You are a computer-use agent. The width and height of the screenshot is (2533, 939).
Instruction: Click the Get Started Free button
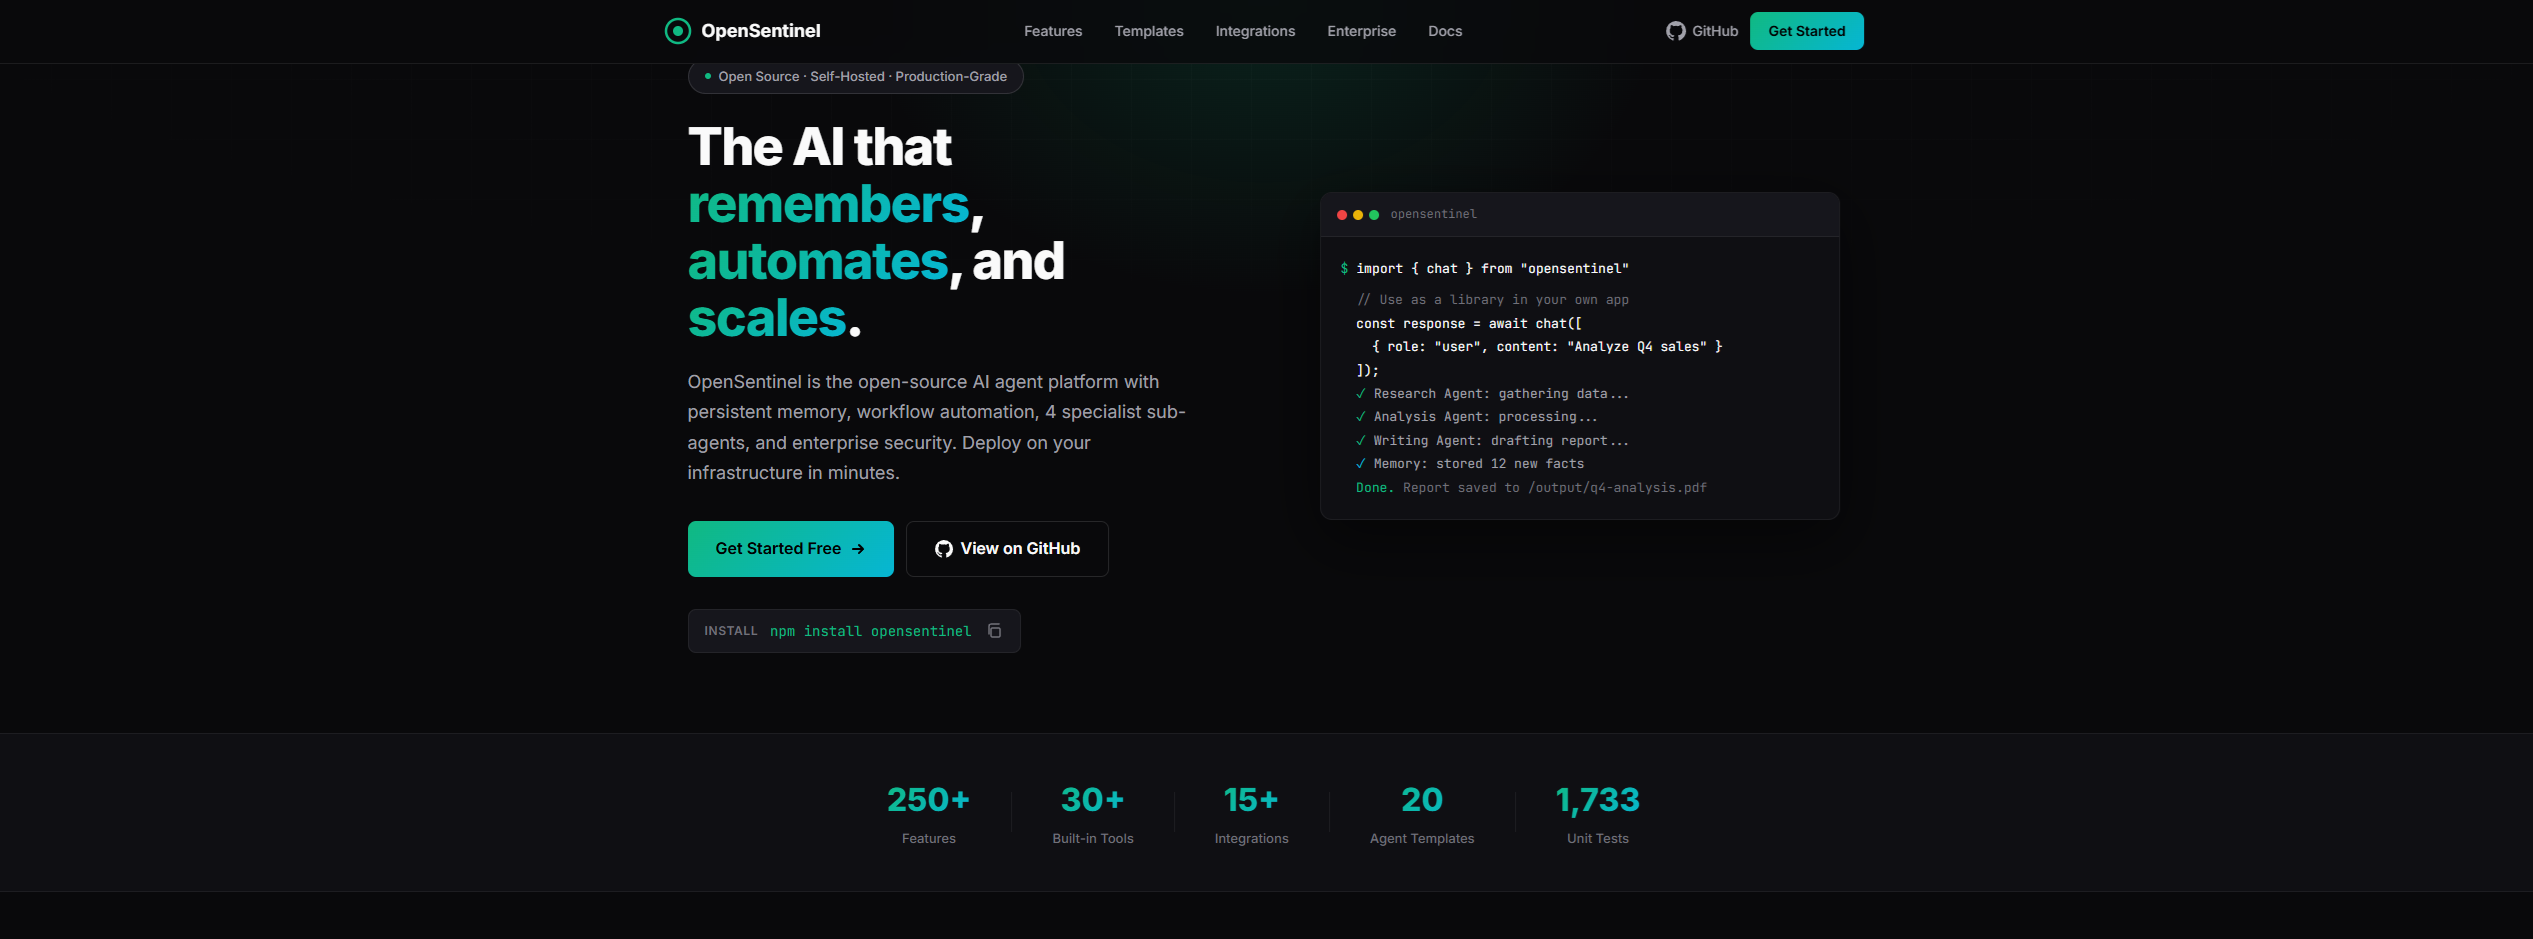pyautogui.click(x=790, y=548)
